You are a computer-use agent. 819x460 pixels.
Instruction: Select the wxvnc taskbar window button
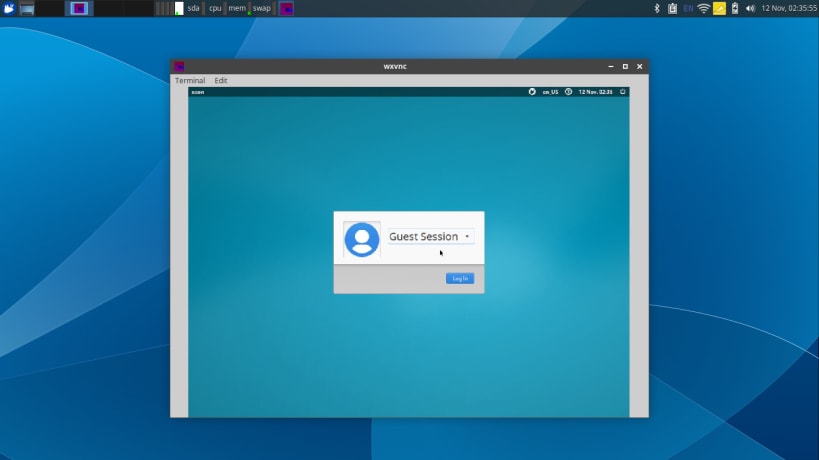point(79,8)
